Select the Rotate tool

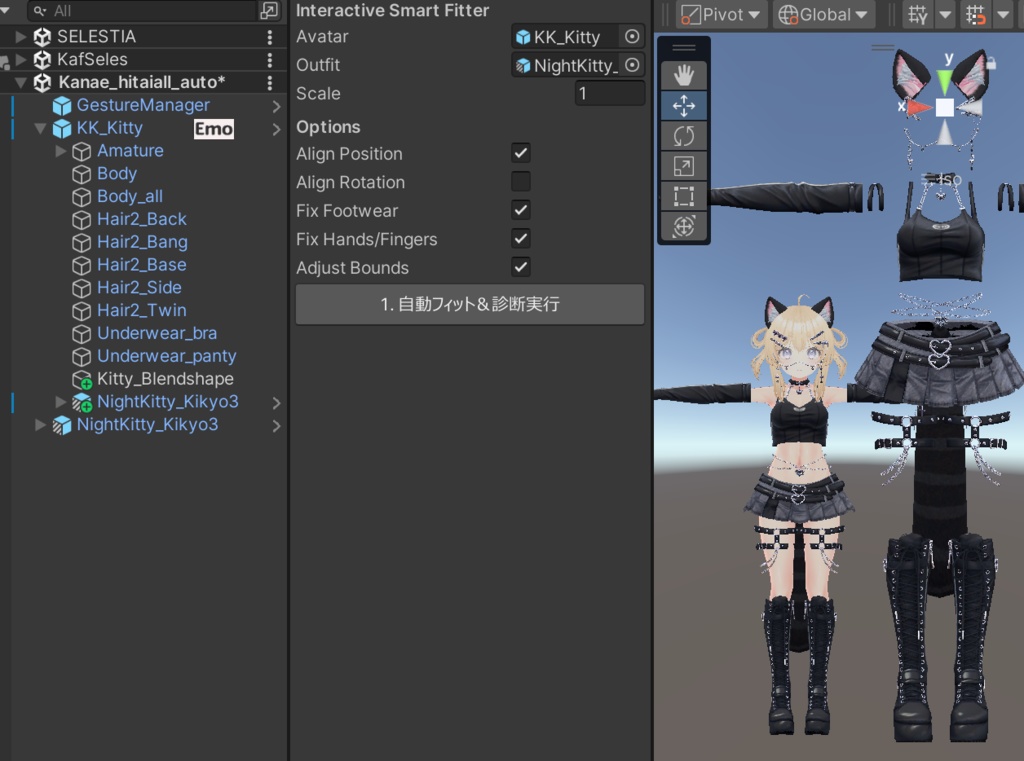point(686,135)
